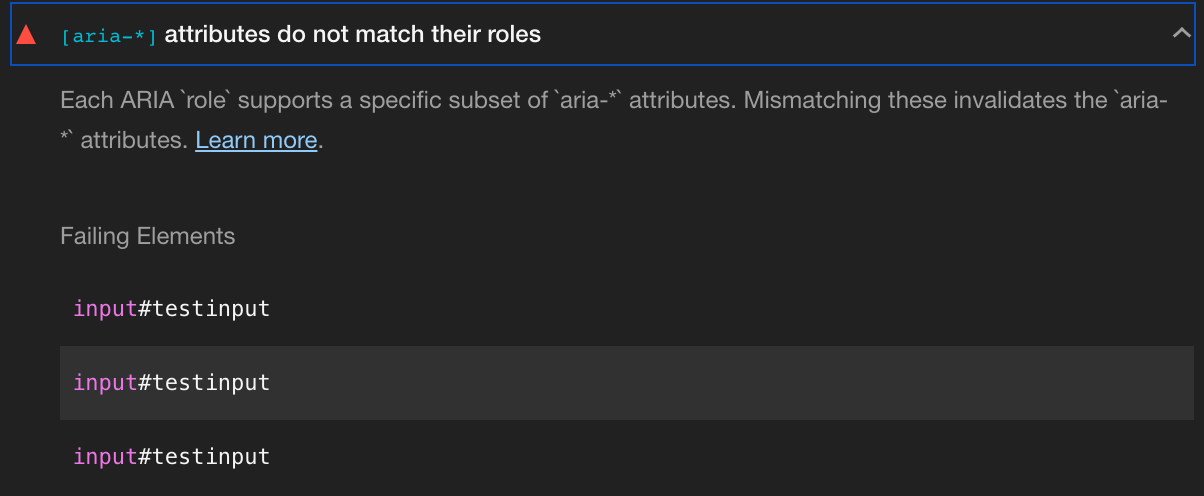Click the red warning triangle icon
Image resolution: width=1204 pixels, height=496 pixels.
tap(27, 35)
